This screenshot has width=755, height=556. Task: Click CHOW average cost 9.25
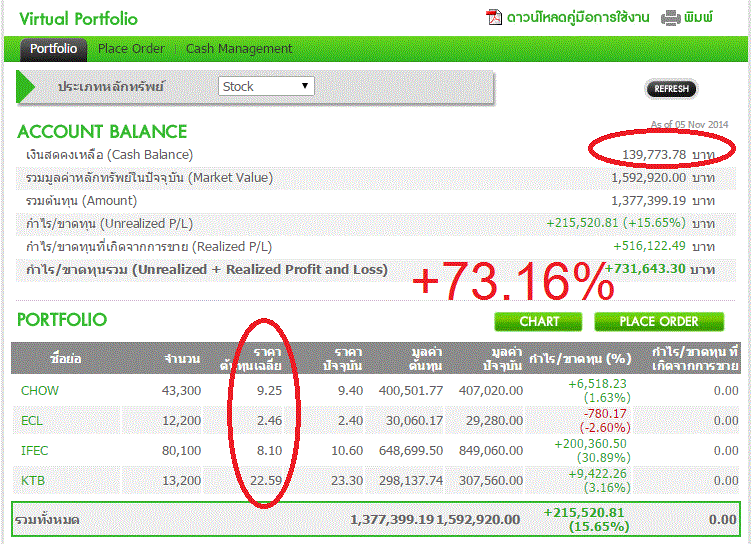269,390
